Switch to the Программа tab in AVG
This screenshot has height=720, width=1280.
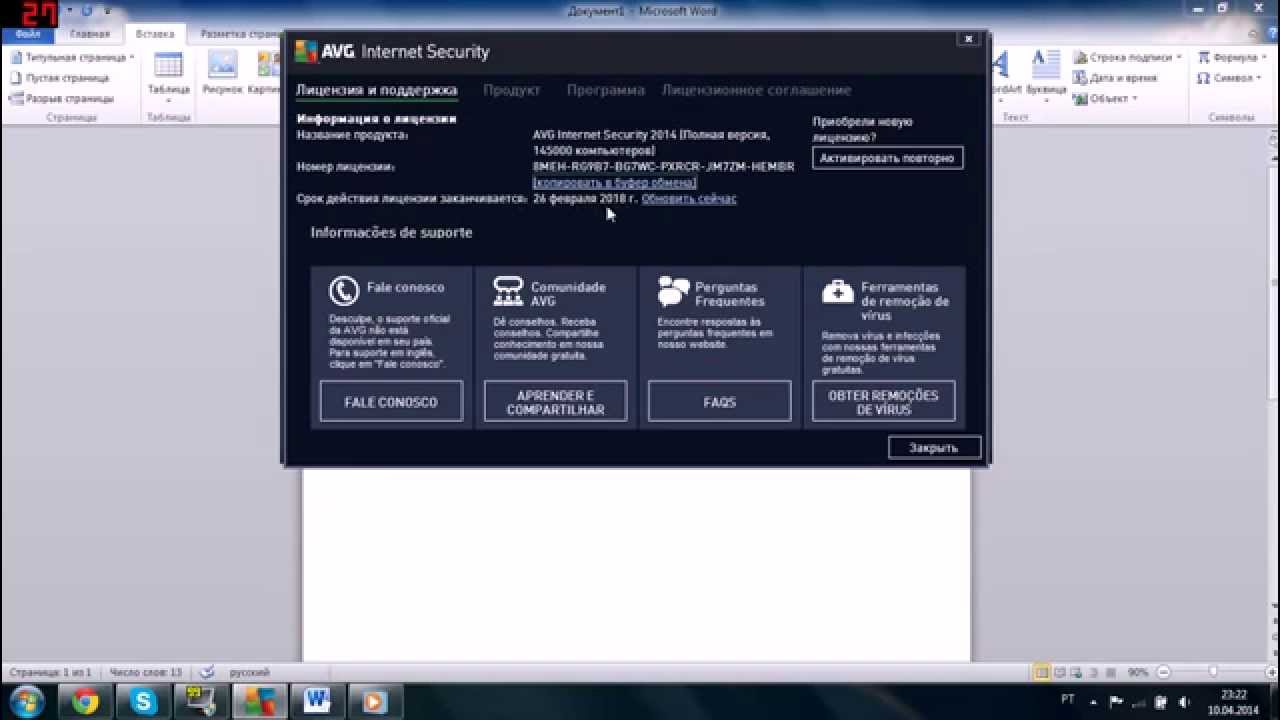coord(605,90)
